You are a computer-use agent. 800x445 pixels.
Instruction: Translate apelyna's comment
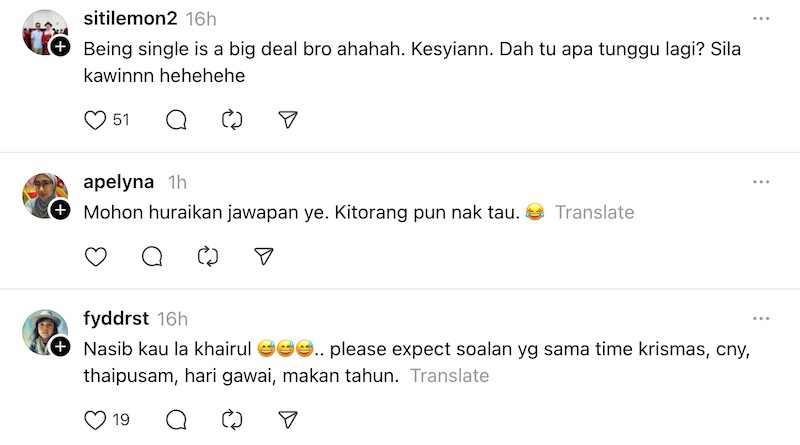coord(594,212)
